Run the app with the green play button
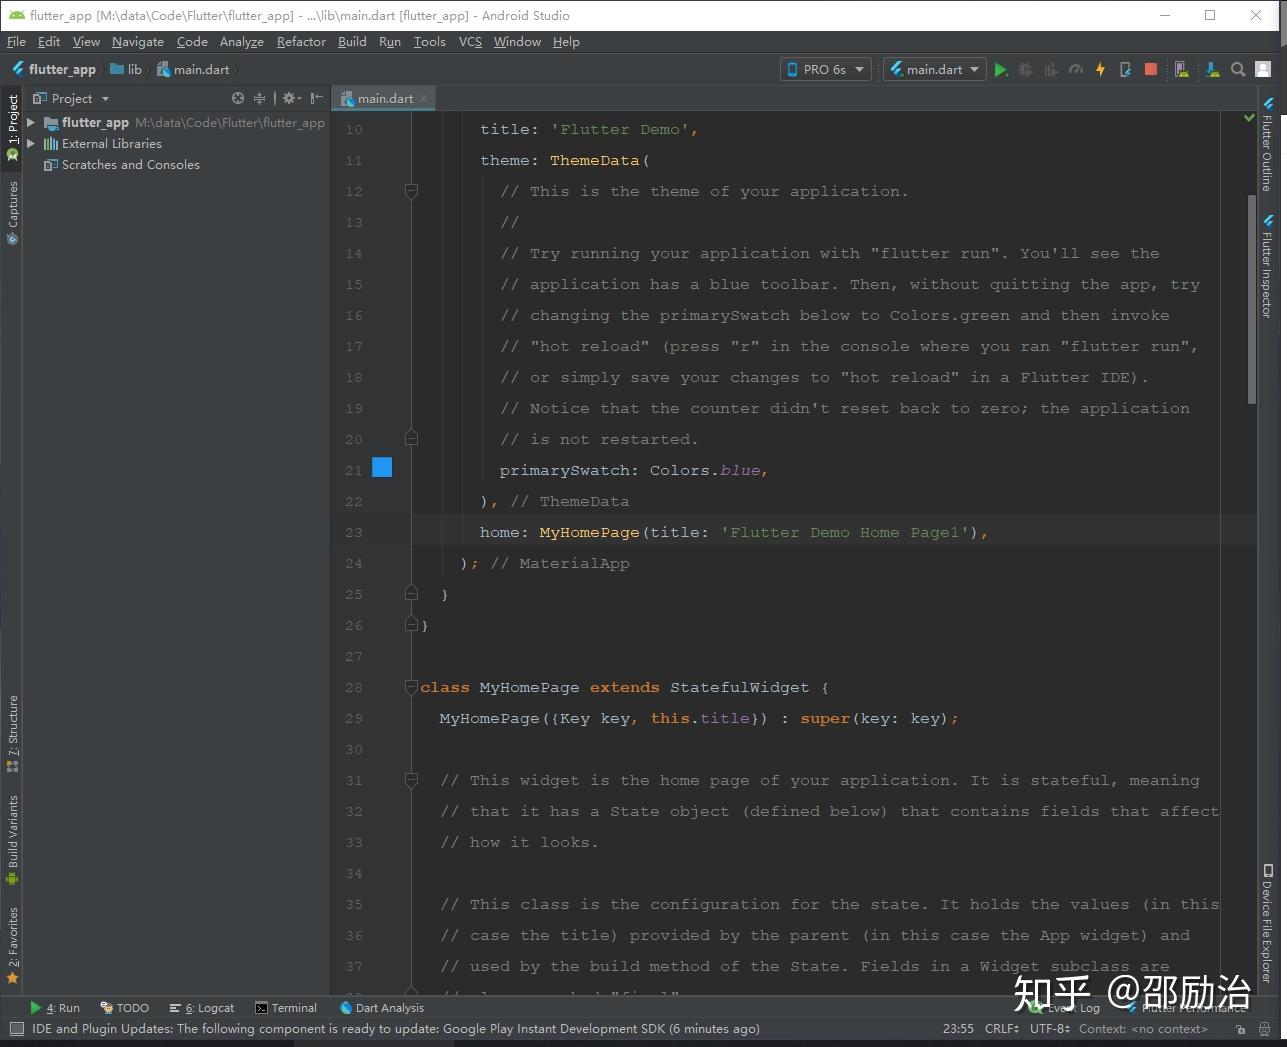The height and width of the screenshot is (1047, 1287). pyautogui.click(x=1000, y=69)
